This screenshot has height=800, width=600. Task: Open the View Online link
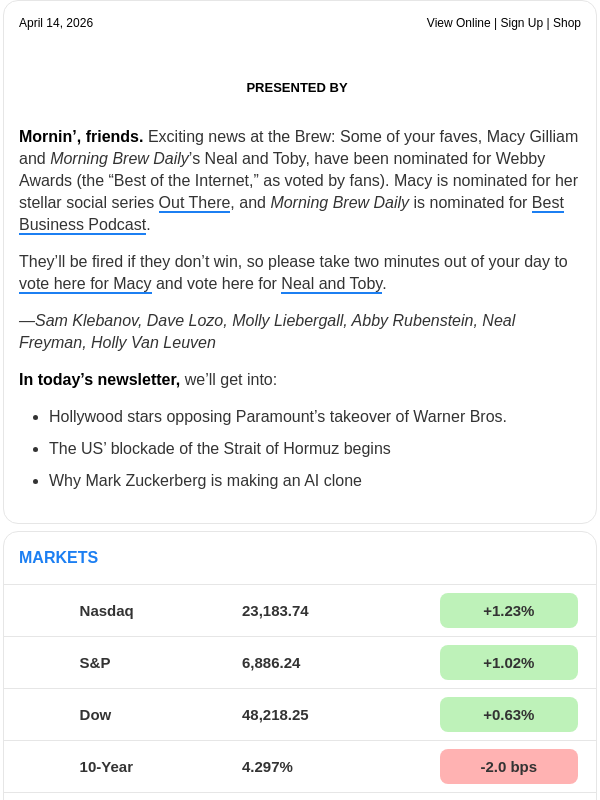click(458, 23)
